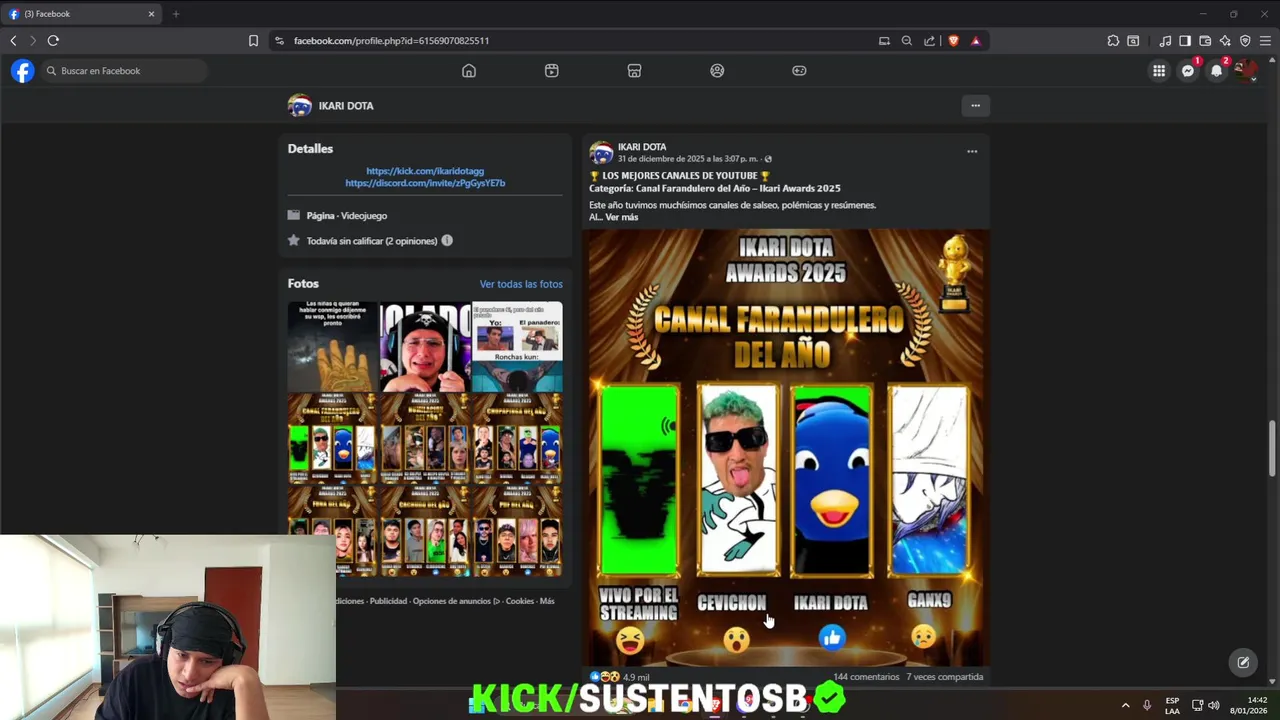This screenshot has height=720, width=1280.
Task: Open the Facebook menu grid icon
Action: 1159,71
